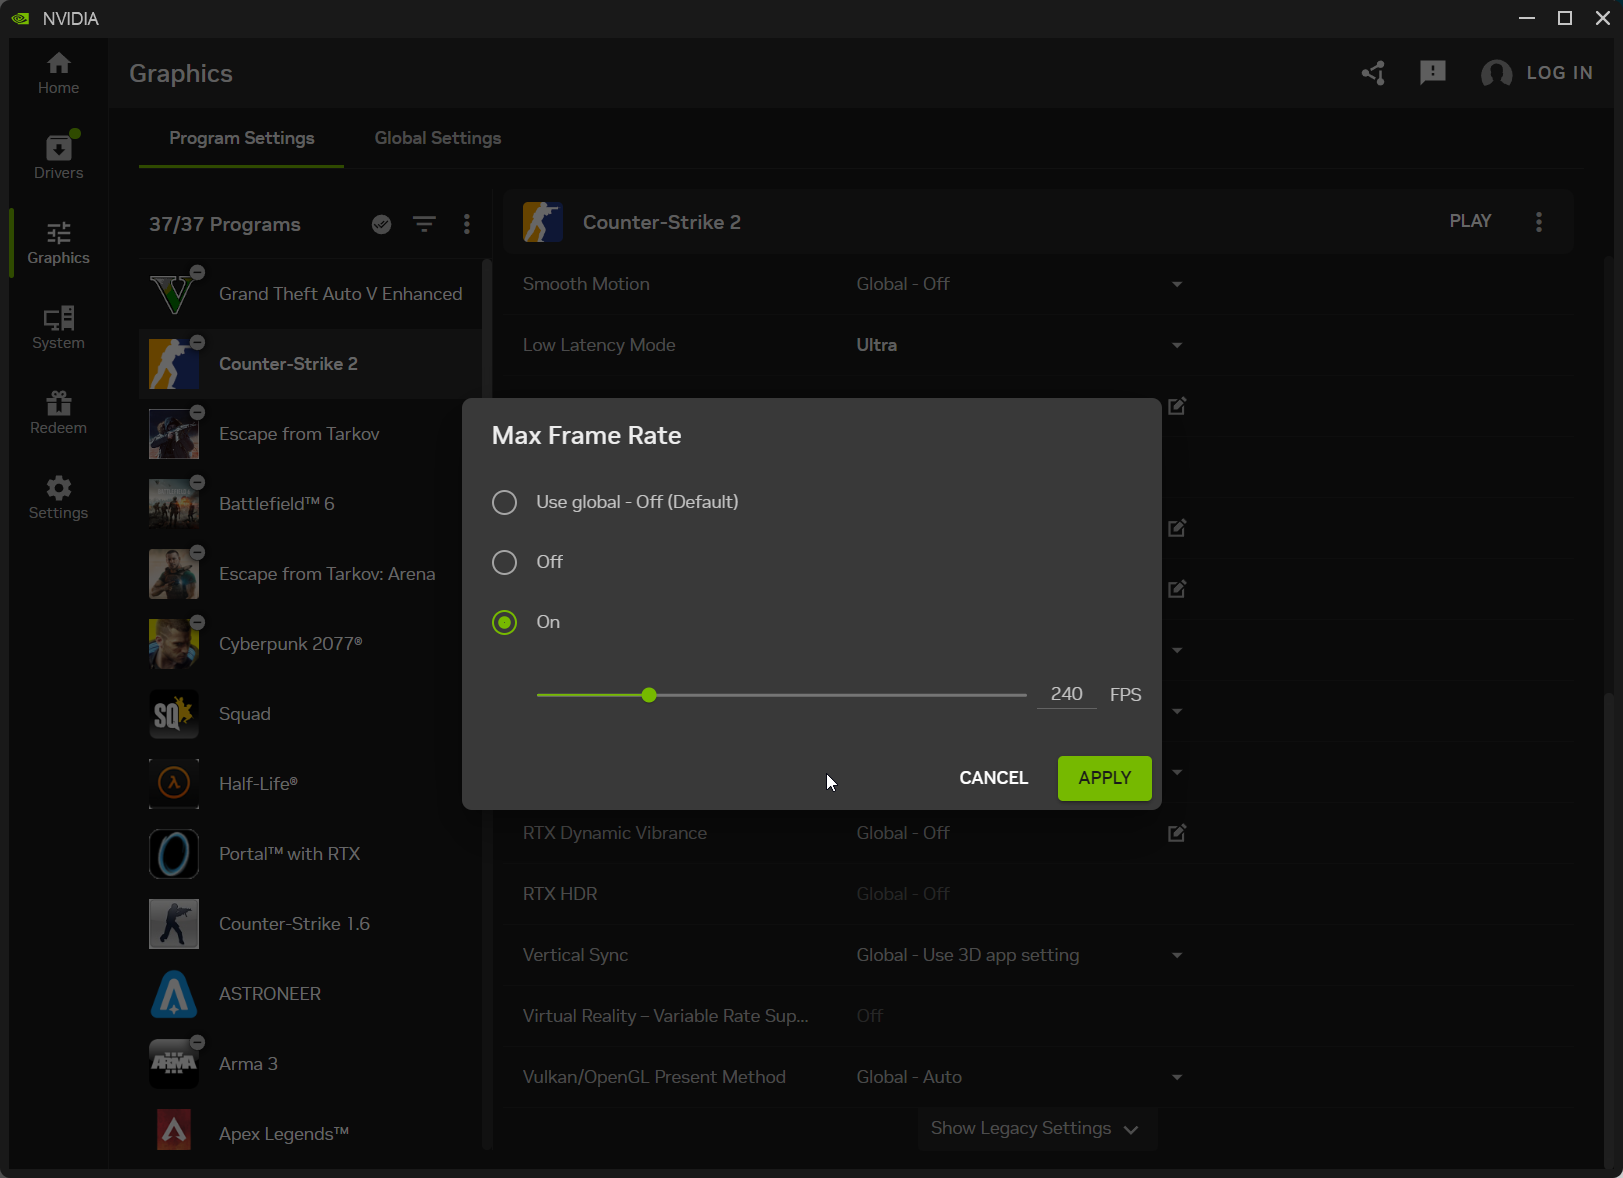Switch to the Global Settings tab

coord(438,138)
